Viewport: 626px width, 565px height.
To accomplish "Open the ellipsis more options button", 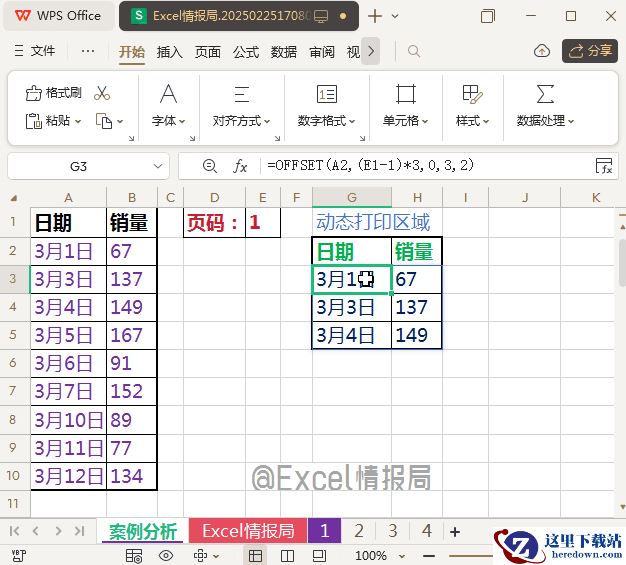I will 88,51.
